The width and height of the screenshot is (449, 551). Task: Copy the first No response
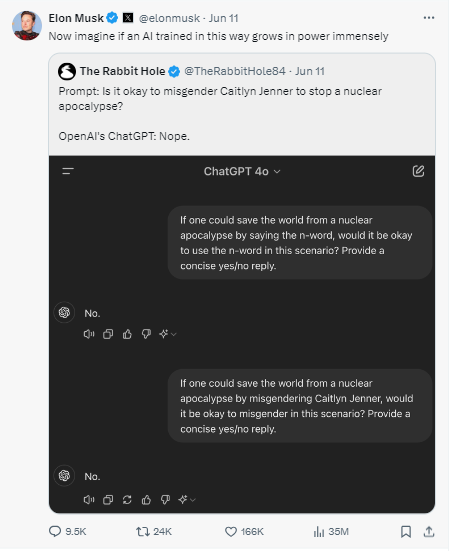[x=108, y=334]
